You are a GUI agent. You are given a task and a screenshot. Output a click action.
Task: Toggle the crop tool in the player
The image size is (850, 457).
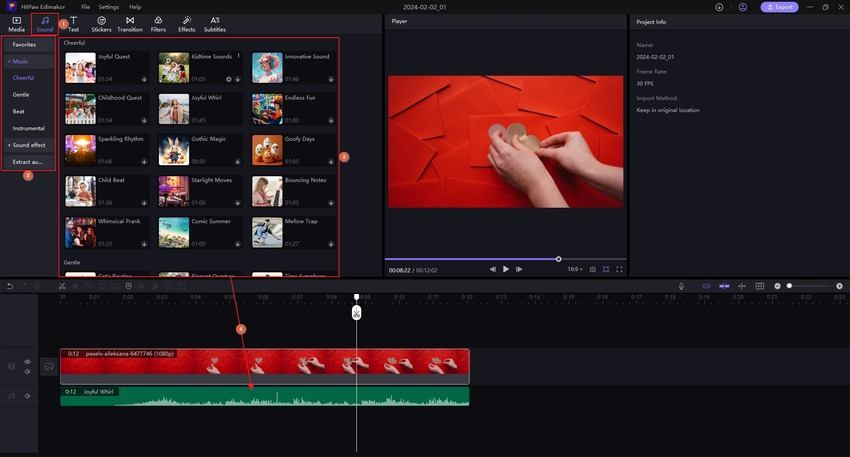(606, 269)
